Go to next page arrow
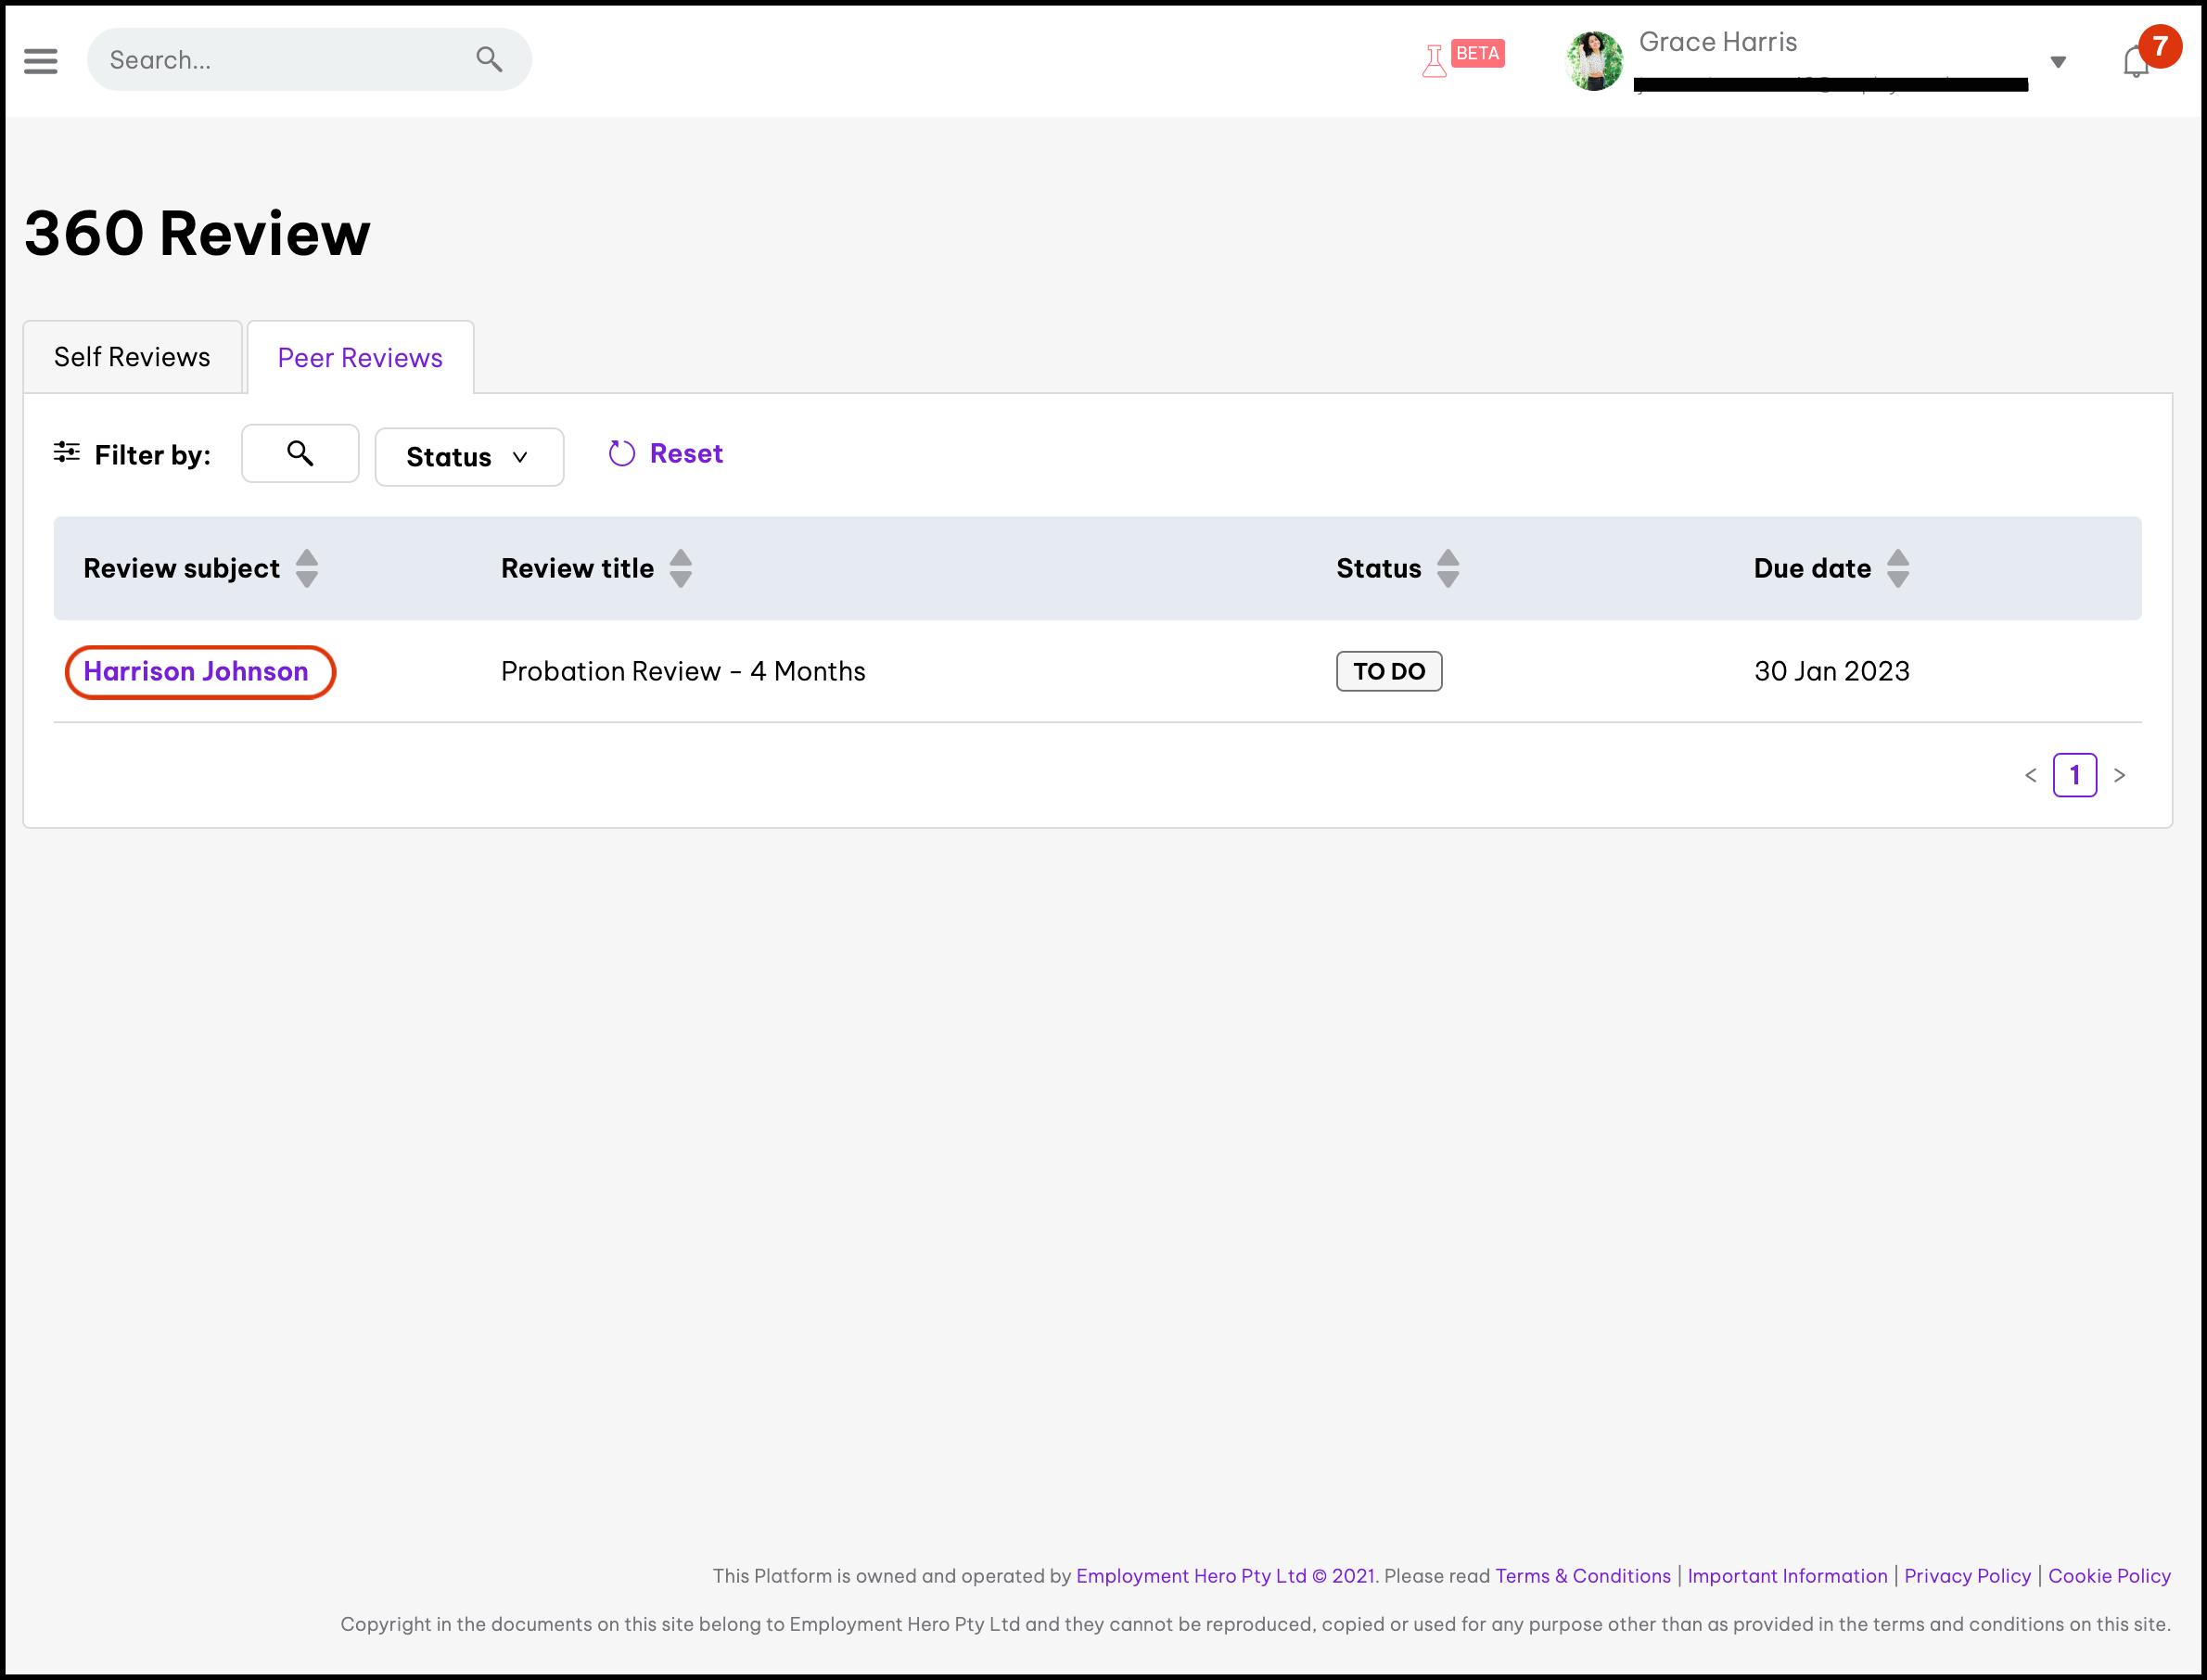Image resolution: width=2207 pixels, height=1680 pixels. click(2119, 775)
